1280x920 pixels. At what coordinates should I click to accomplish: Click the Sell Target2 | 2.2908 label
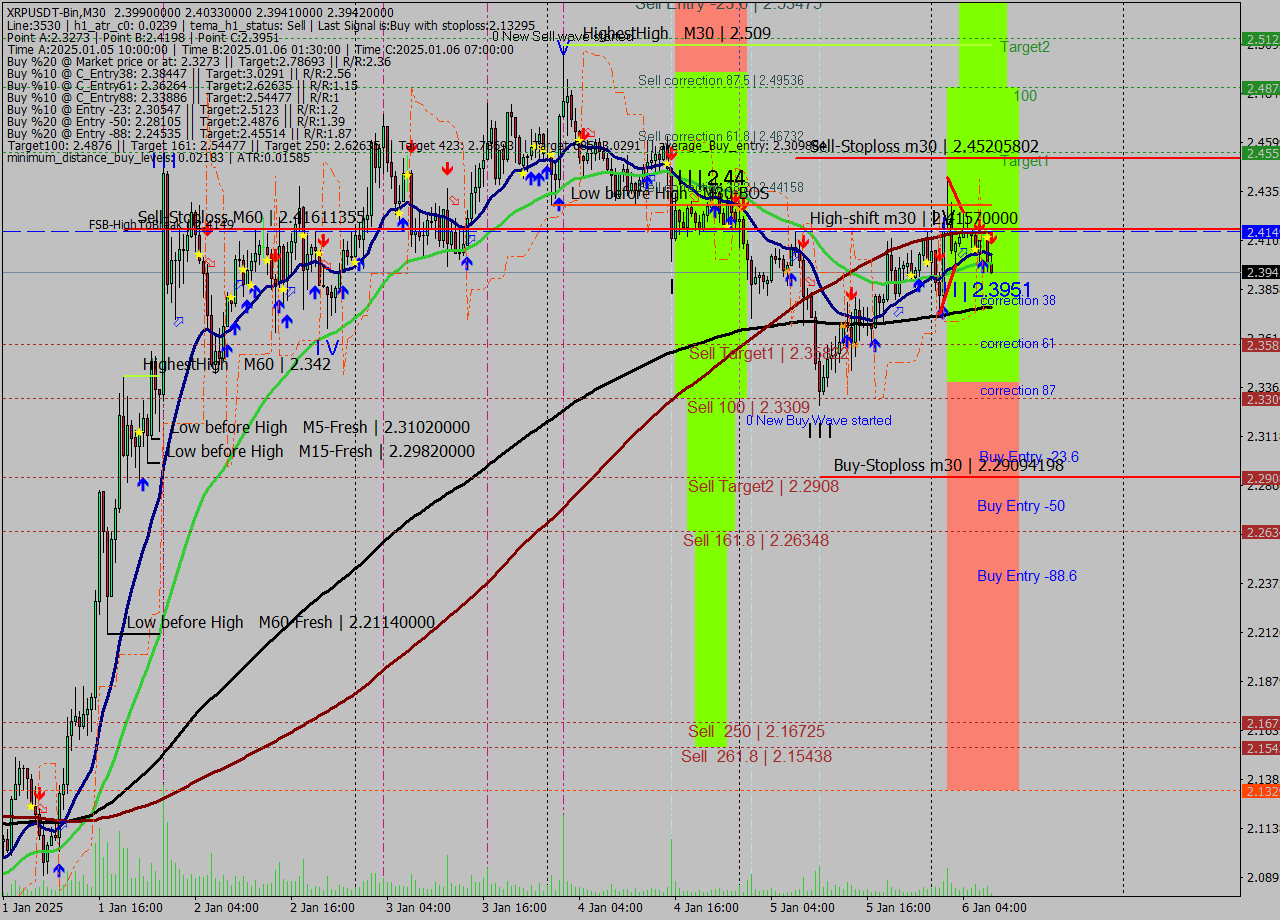point(763,486)
